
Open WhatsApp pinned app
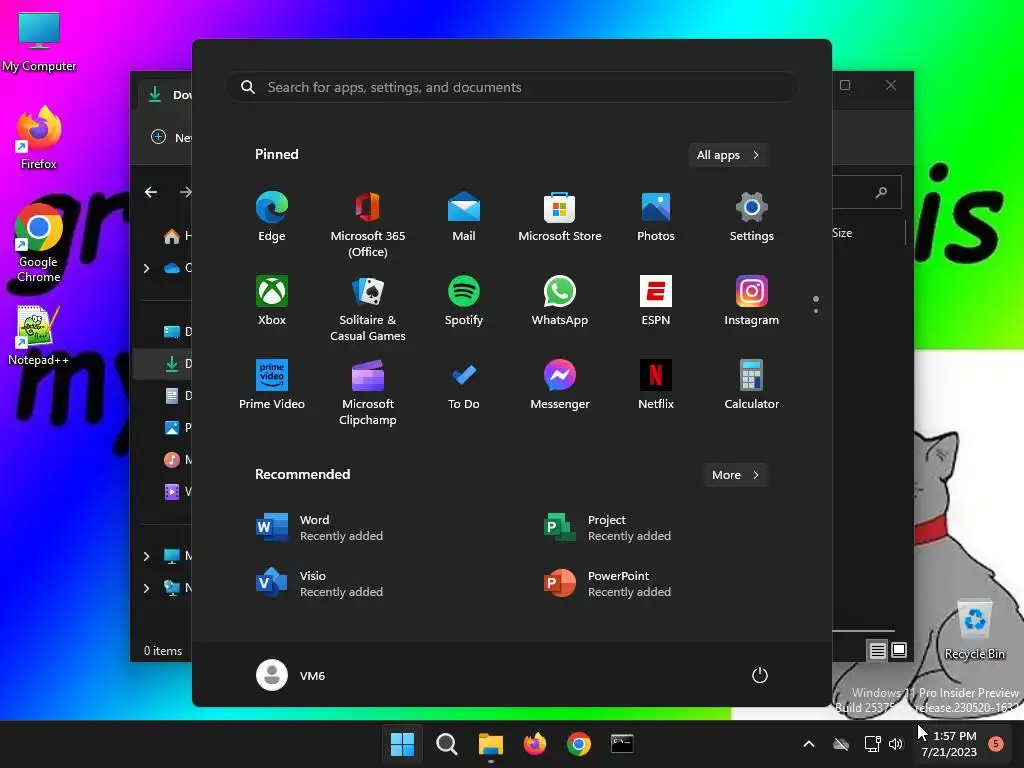560,300
